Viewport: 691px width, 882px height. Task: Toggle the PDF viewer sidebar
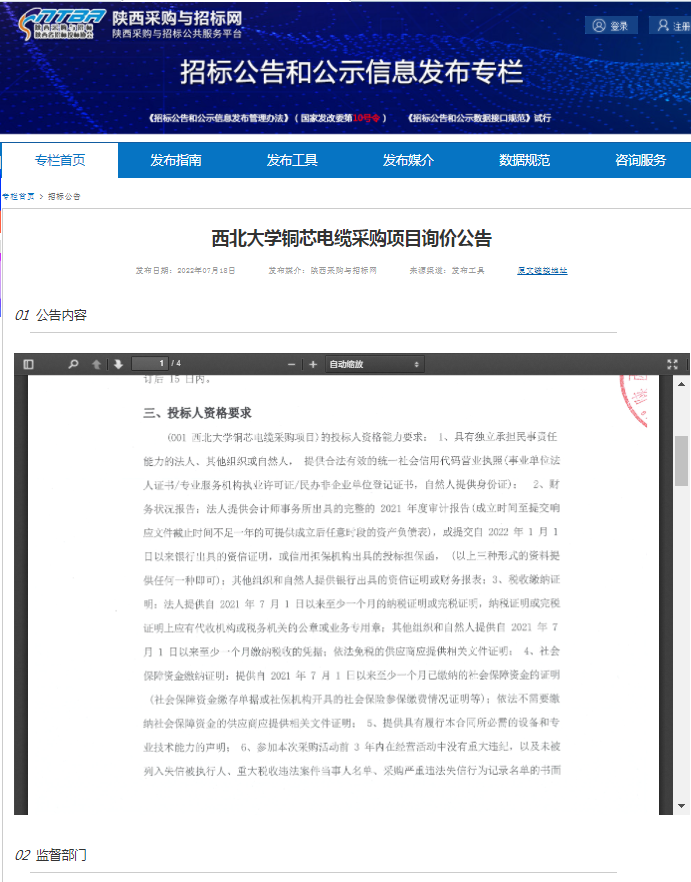coord(28,364)
